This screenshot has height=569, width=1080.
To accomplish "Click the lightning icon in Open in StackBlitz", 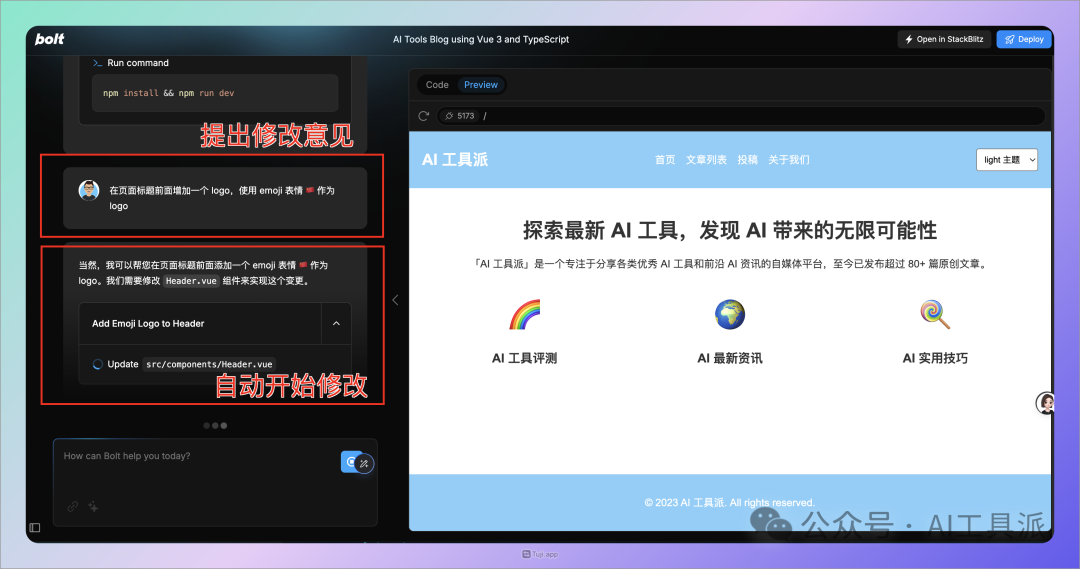I will pyautogui.click(x=908, y=39).
